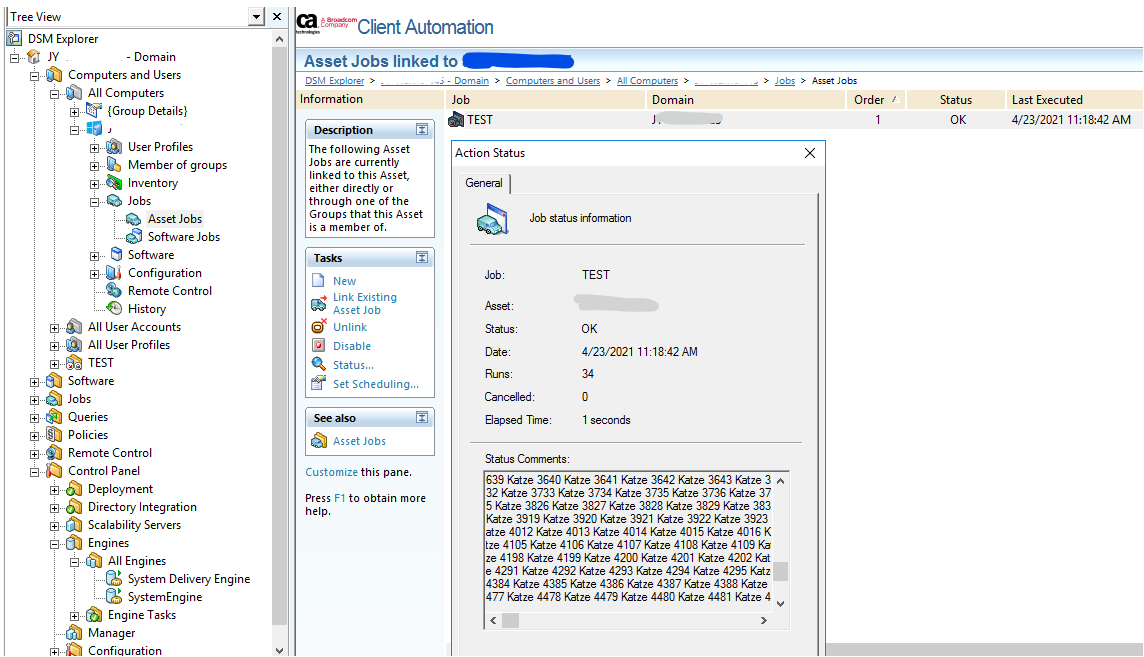Click the DSM Explorer root icon
Screen dimensions: 1144x657
(x=14, y=39)
